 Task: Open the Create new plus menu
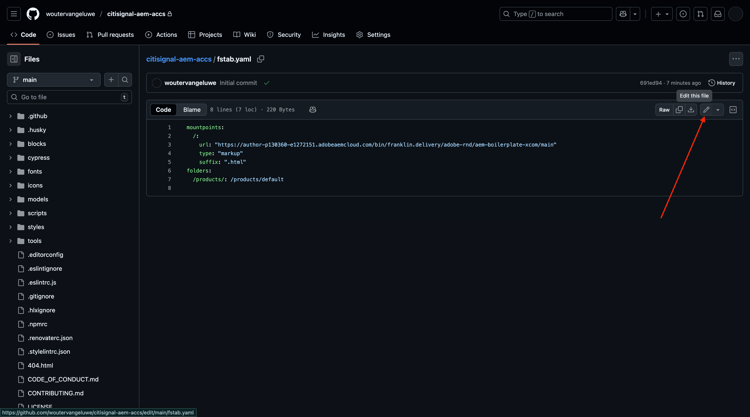pos(662,14)
